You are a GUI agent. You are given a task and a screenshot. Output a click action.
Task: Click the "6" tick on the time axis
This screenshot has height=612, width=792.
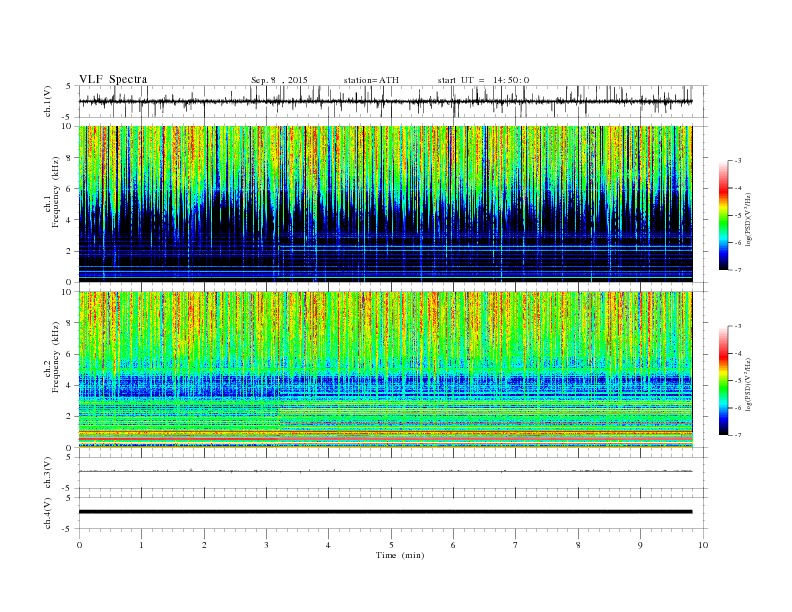coord(453,545)
